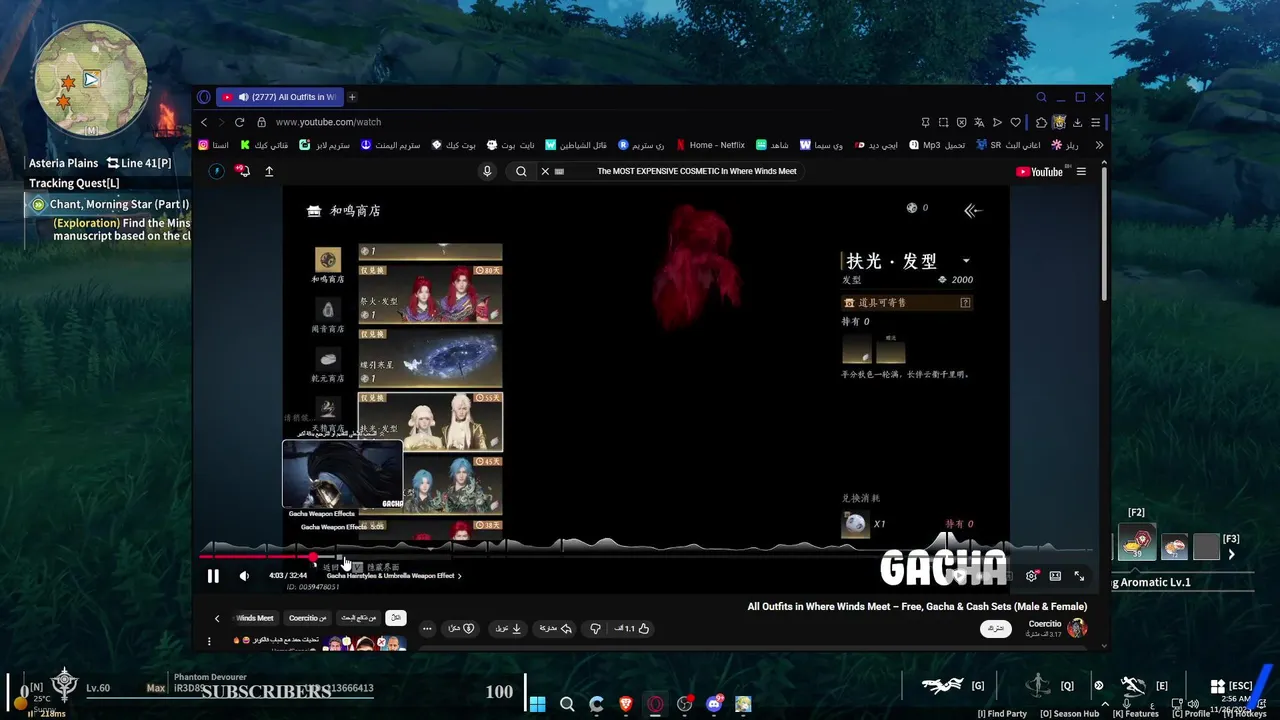Viewport: 1280px width, 720px height.
Task: Select the 'Winds Meet' filter chip
Action: click(x=255, y=618)
